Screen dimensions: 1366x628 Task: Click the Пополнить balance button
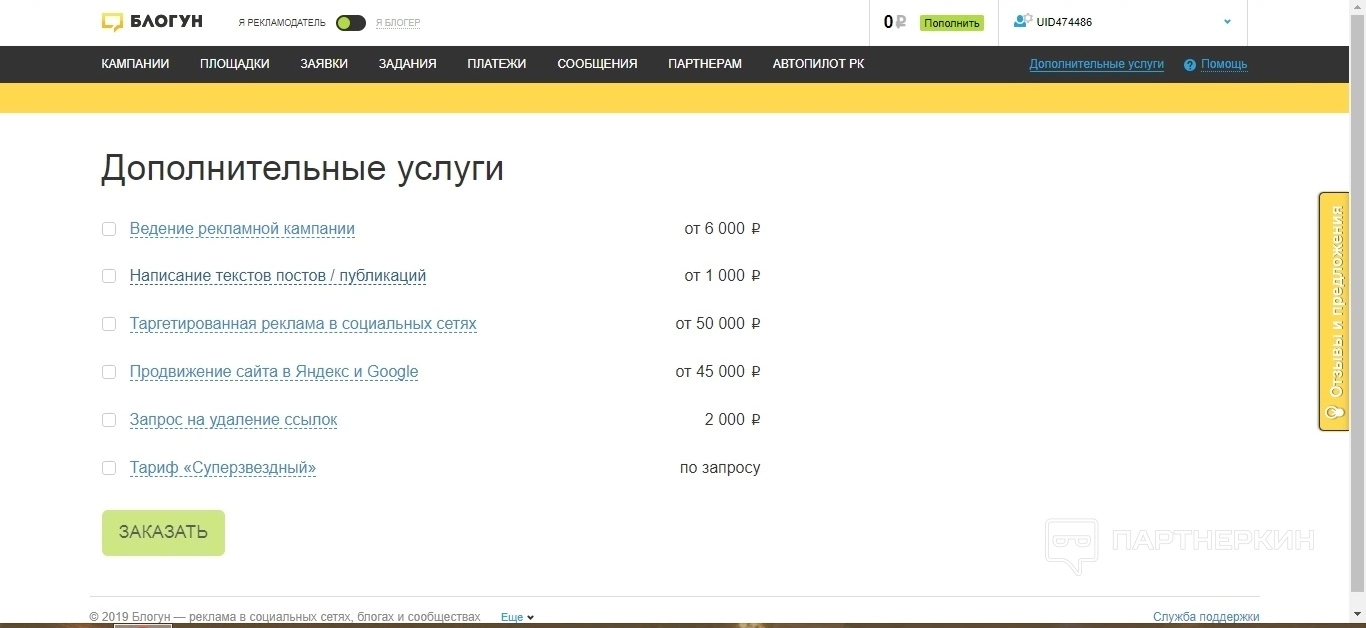tap(951, 23)
